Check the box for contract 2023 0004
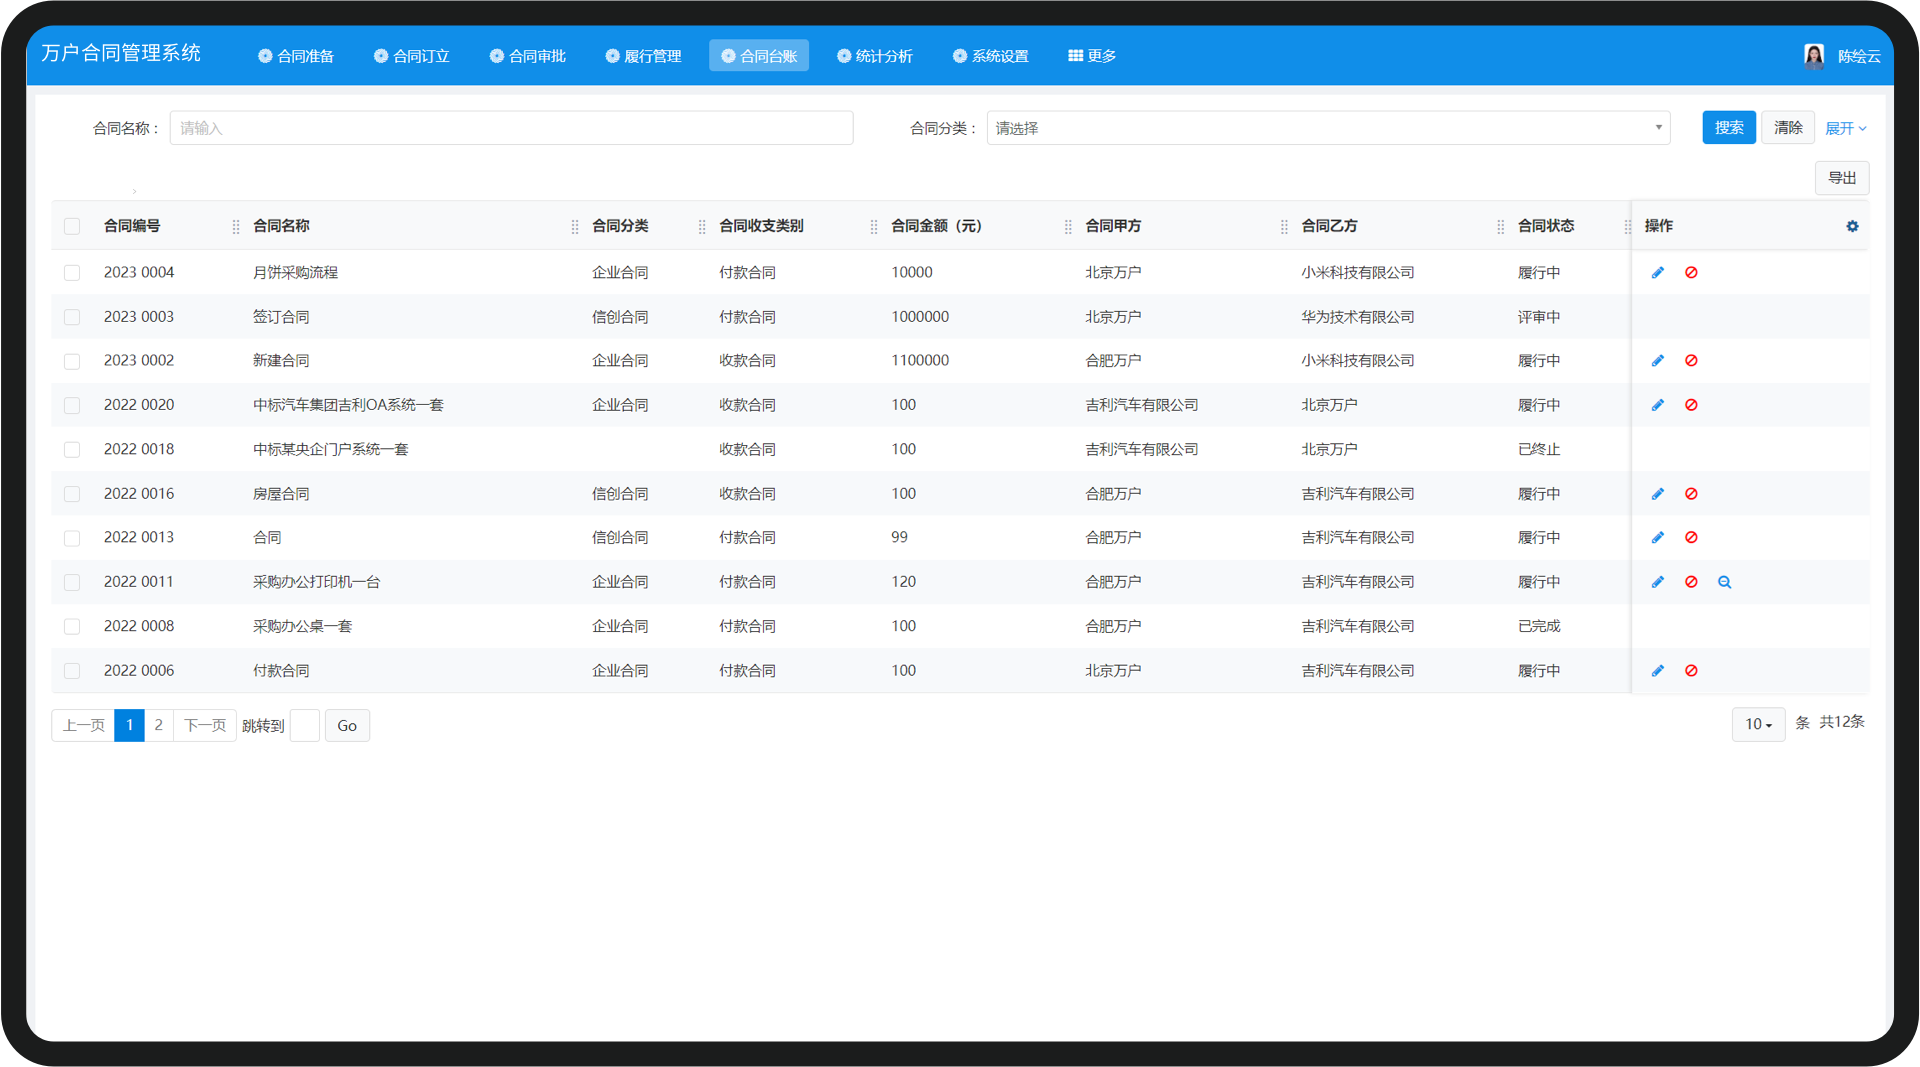This screenshot has width=1920, height=1067. 72,273
